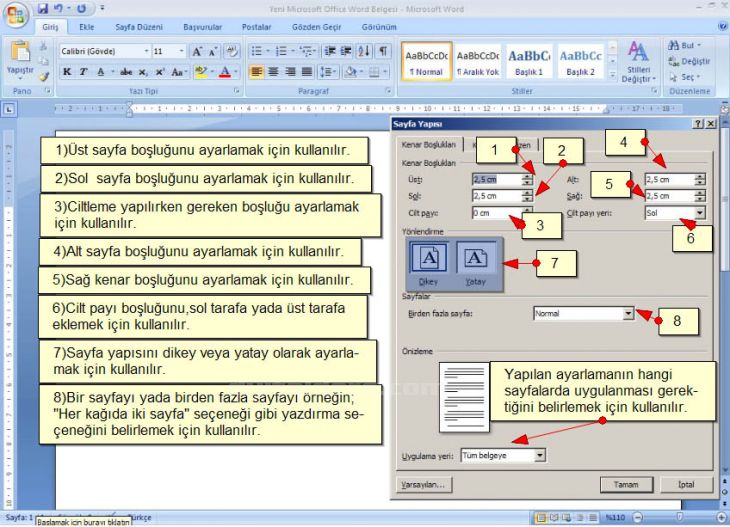
Task: Open the Değiştir replace tool
Action: (689, 61)
